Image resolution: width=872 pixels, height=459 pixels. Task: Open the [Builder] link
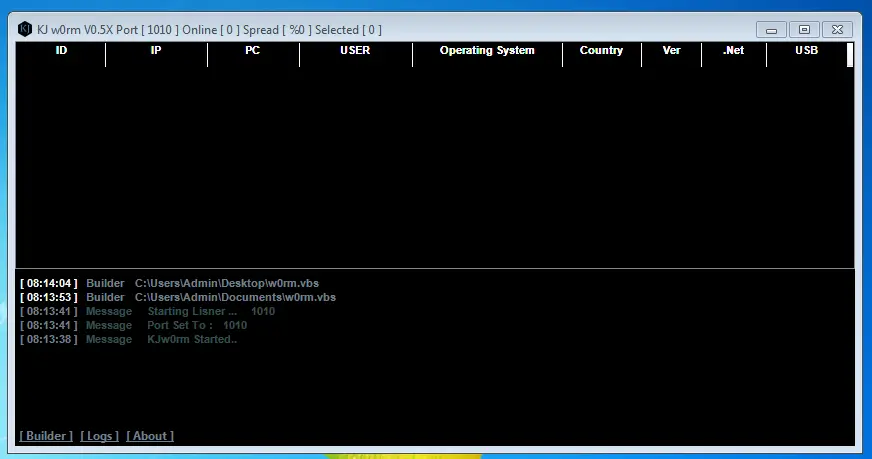pyautogui.click(x=46, y=436)
